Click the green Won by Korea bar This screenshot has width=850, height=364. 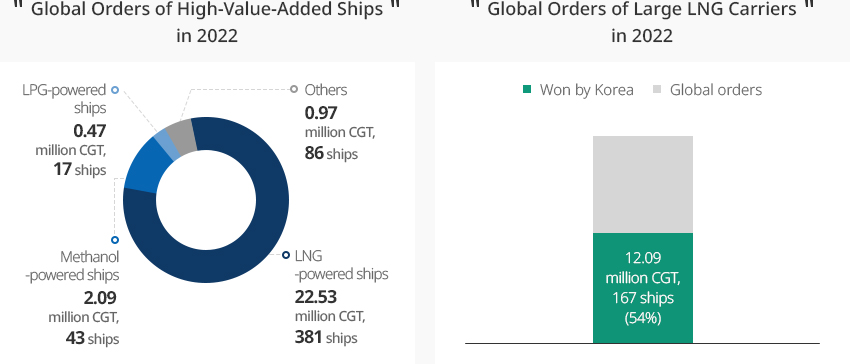pos(643,288)
